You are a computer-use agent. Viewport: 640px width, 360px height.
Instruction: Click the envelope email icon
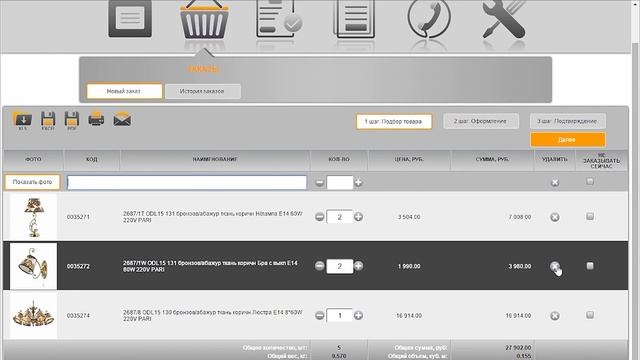122,120
